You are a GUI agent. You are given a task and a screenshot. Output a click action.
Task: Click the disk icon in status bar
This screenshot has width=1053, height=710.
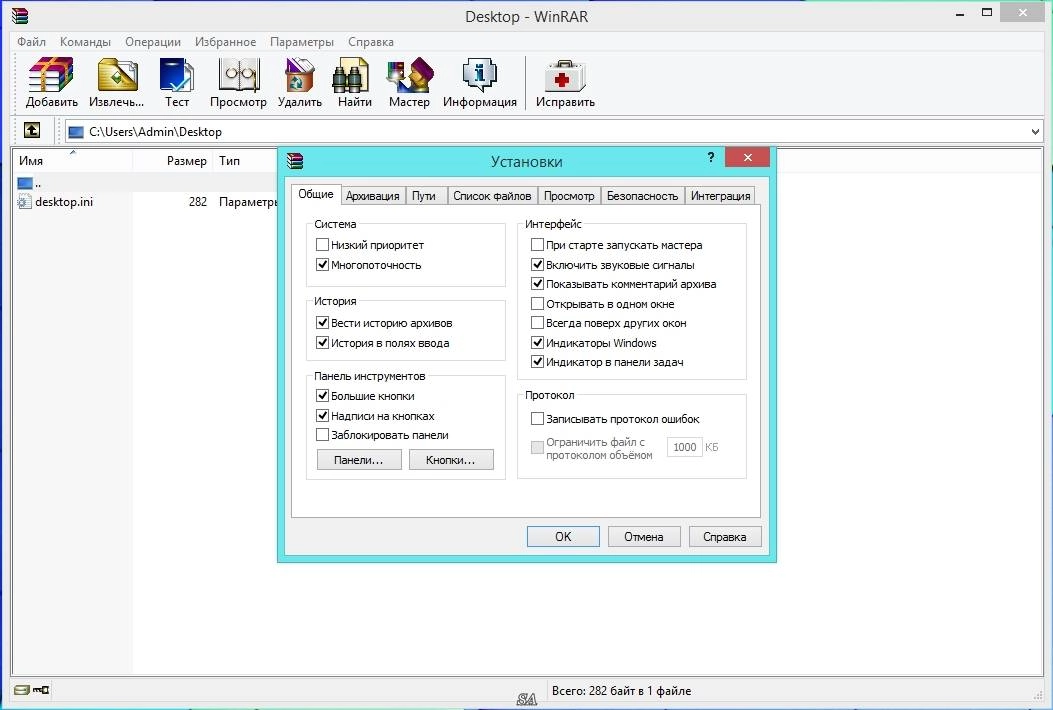(21, 690)
